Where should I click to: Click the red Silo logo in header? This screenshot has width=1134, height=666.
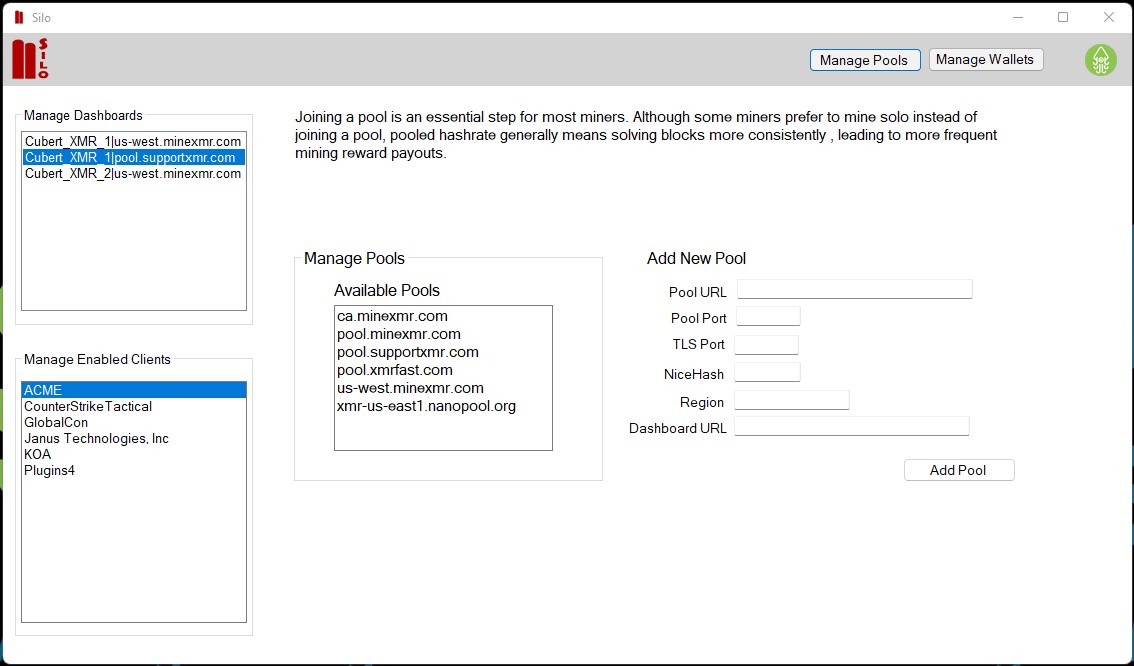[30, 59]
